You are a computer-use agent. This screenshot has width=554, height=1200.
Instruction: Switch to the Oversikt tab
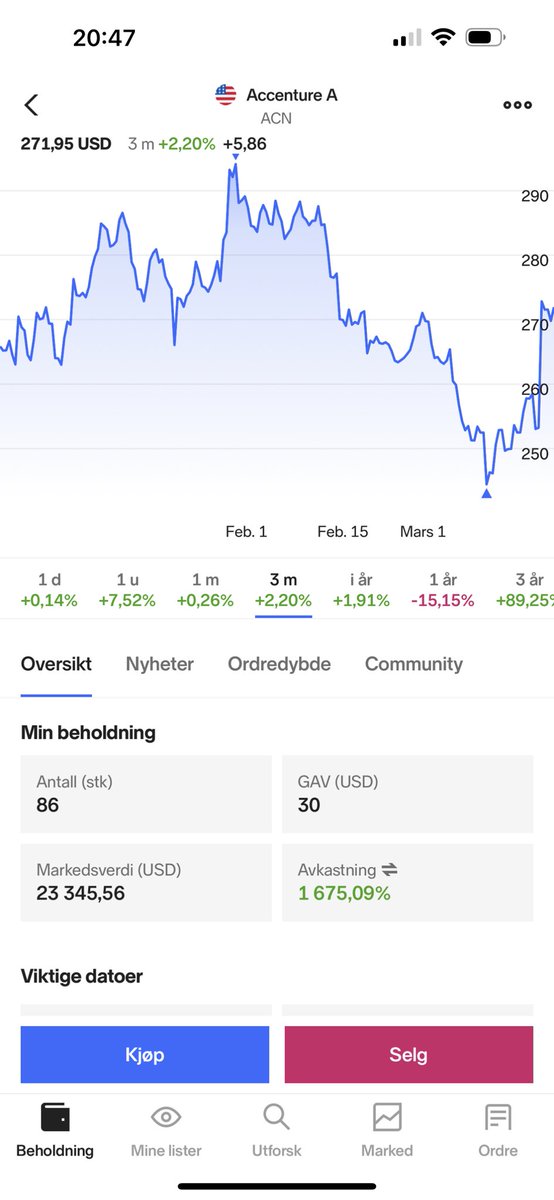pyautogui.click(x=56, y=664)
